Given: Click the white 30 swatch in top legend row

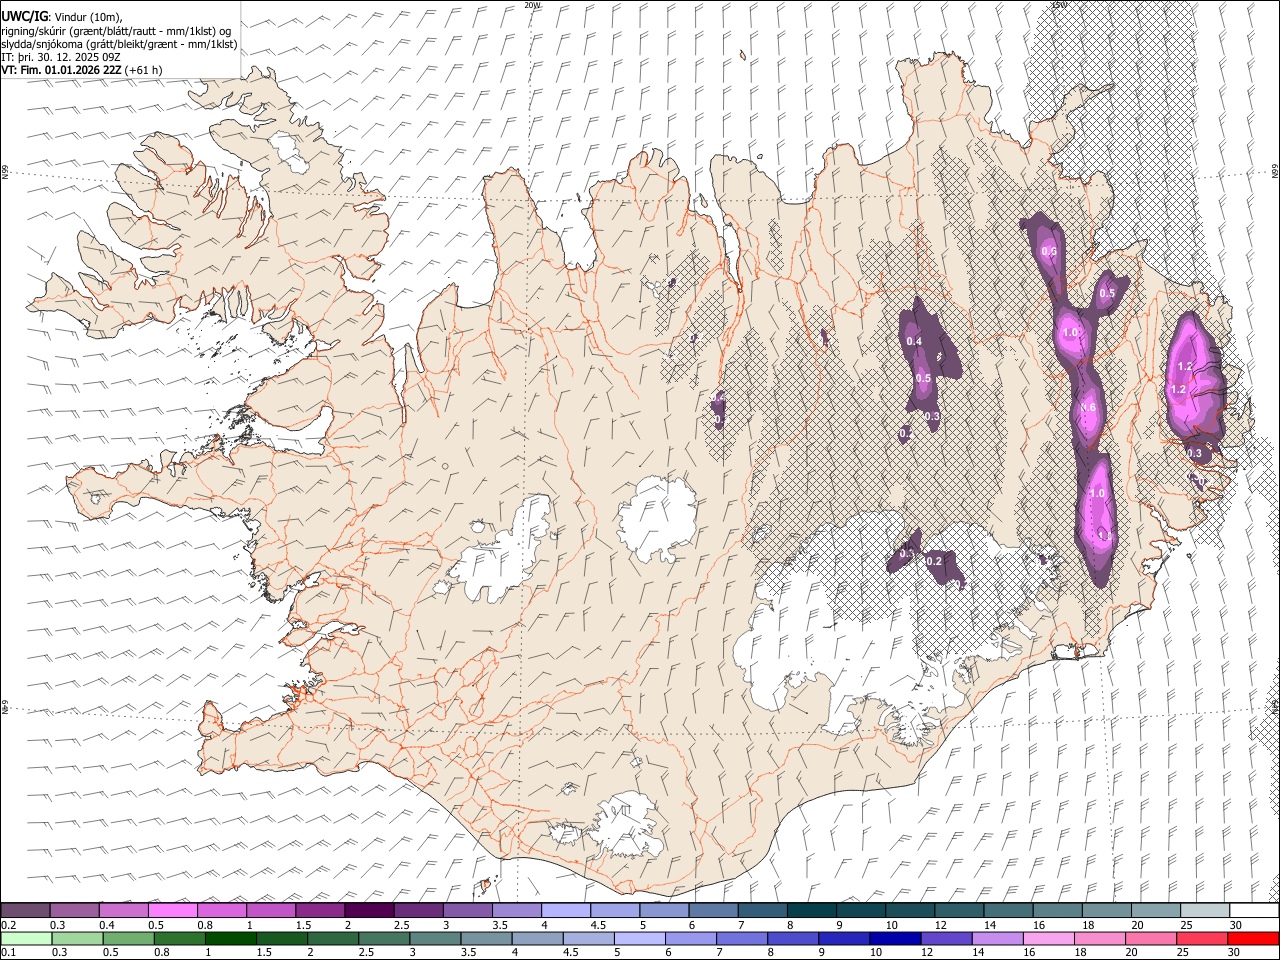Looking at the screenshot, I should click(x=1254, y=911).
